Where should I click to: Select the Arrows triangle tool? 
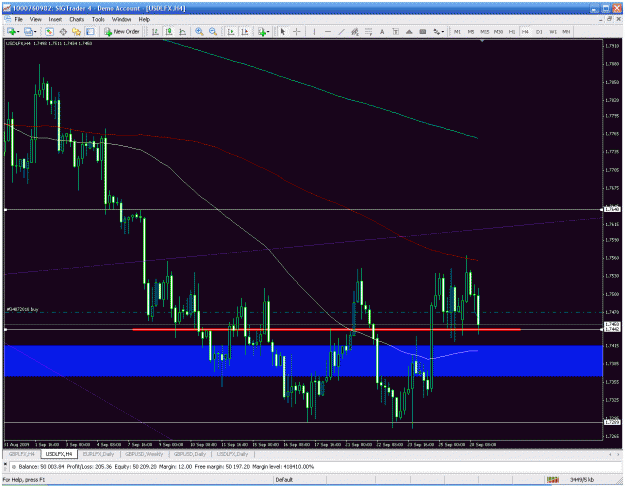[409, 31]
